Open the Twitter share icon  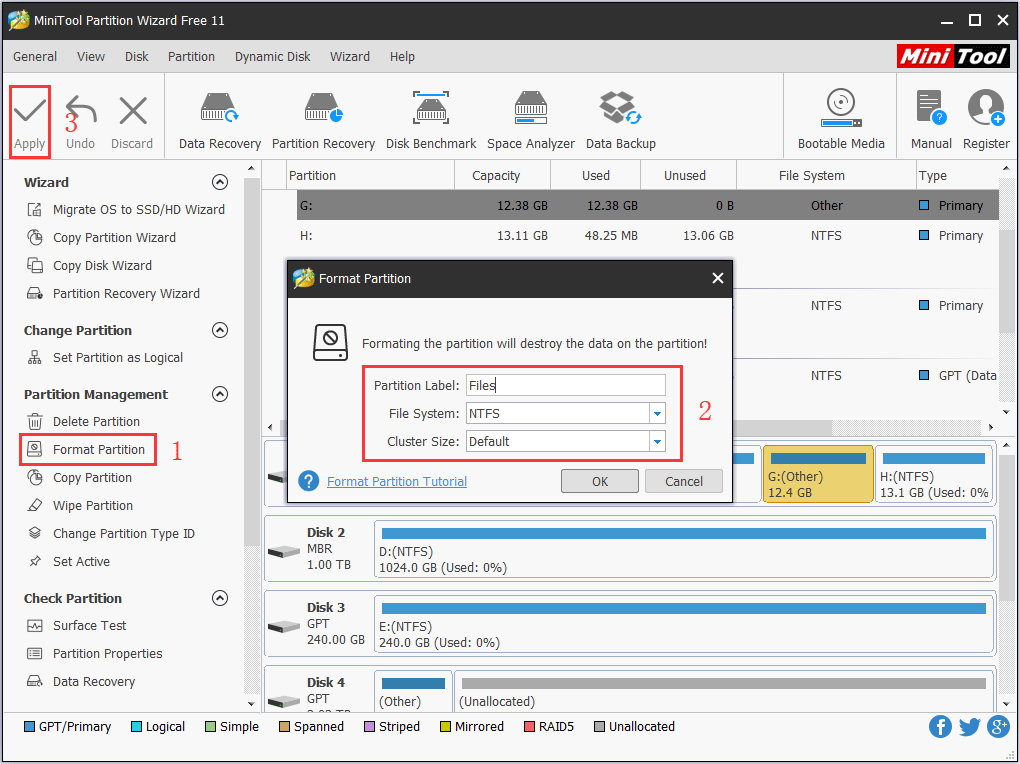pyautogui.click(x=969, y=726)
